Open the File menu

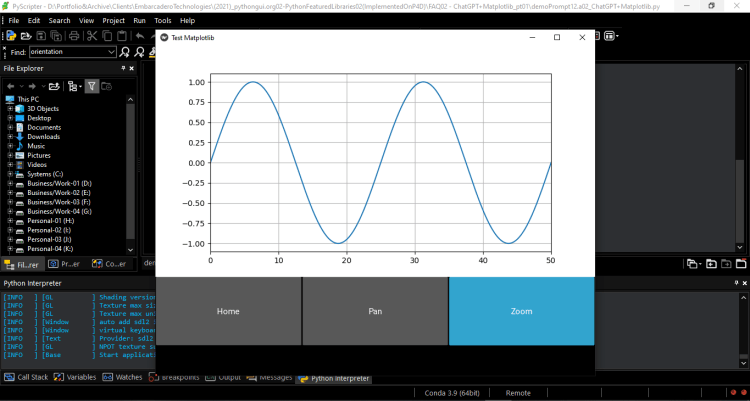(x=14, y=21)
